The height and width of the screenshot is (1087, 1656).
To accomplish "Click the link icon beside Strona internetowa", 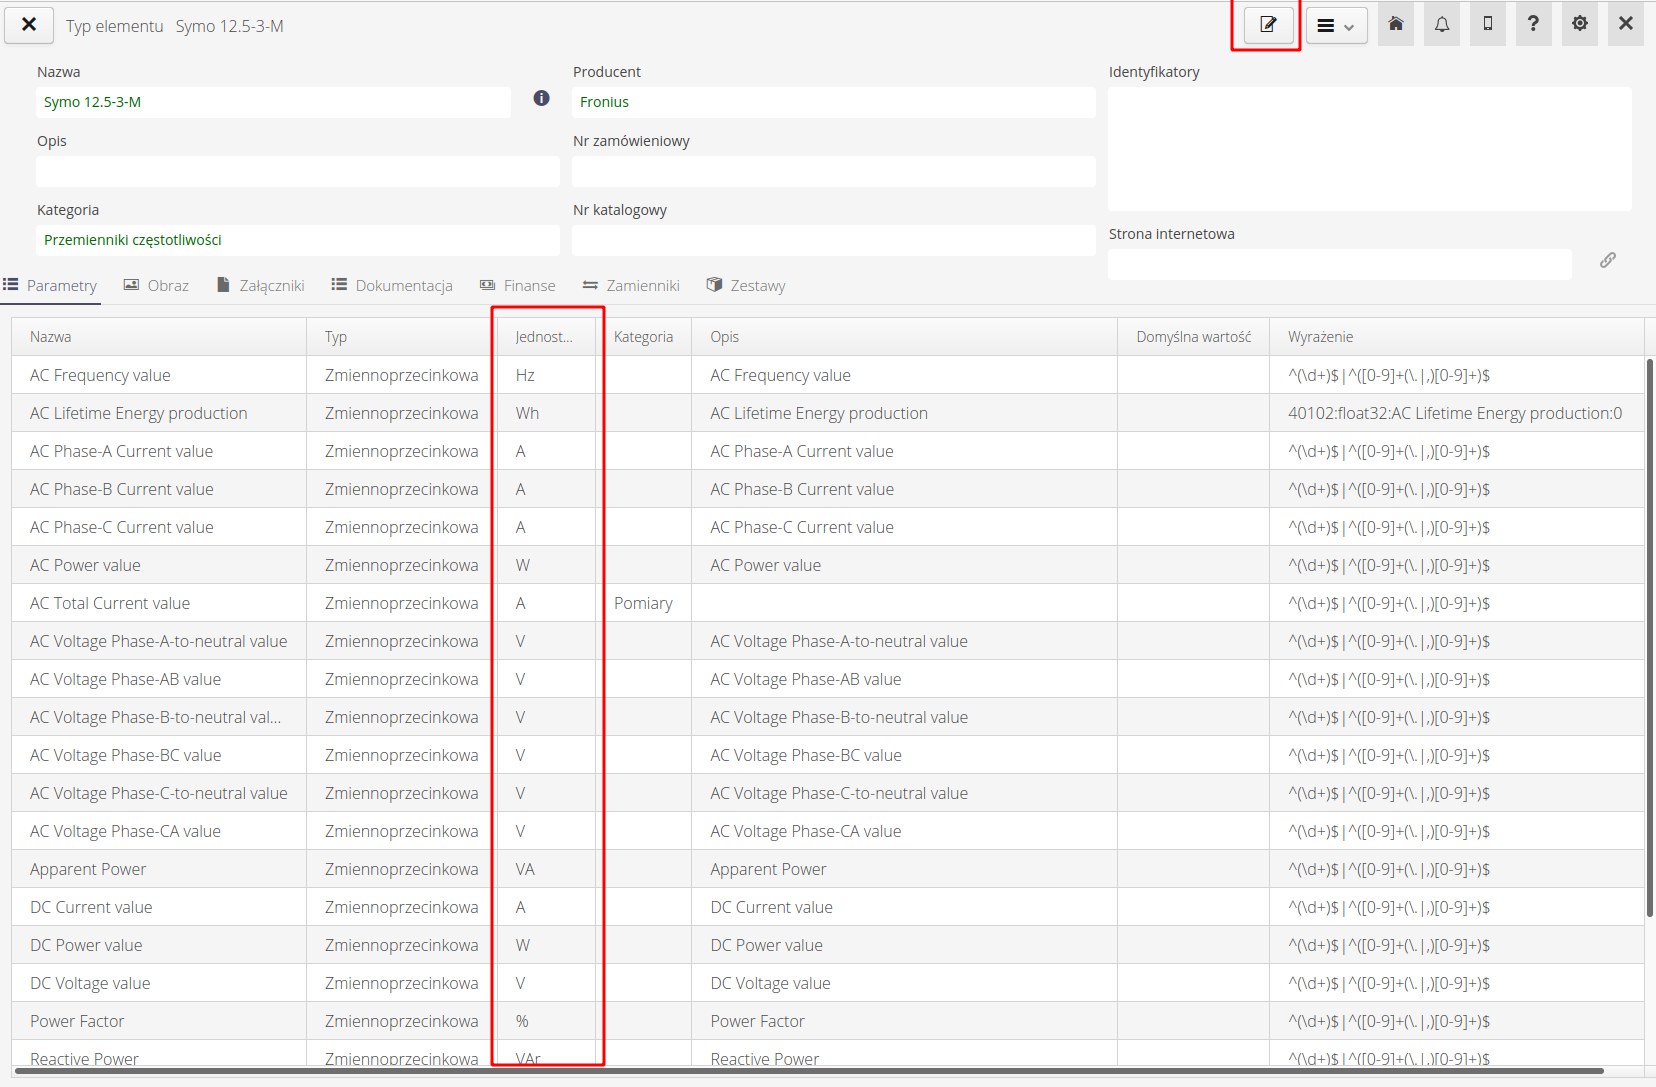I will 1608,260.
